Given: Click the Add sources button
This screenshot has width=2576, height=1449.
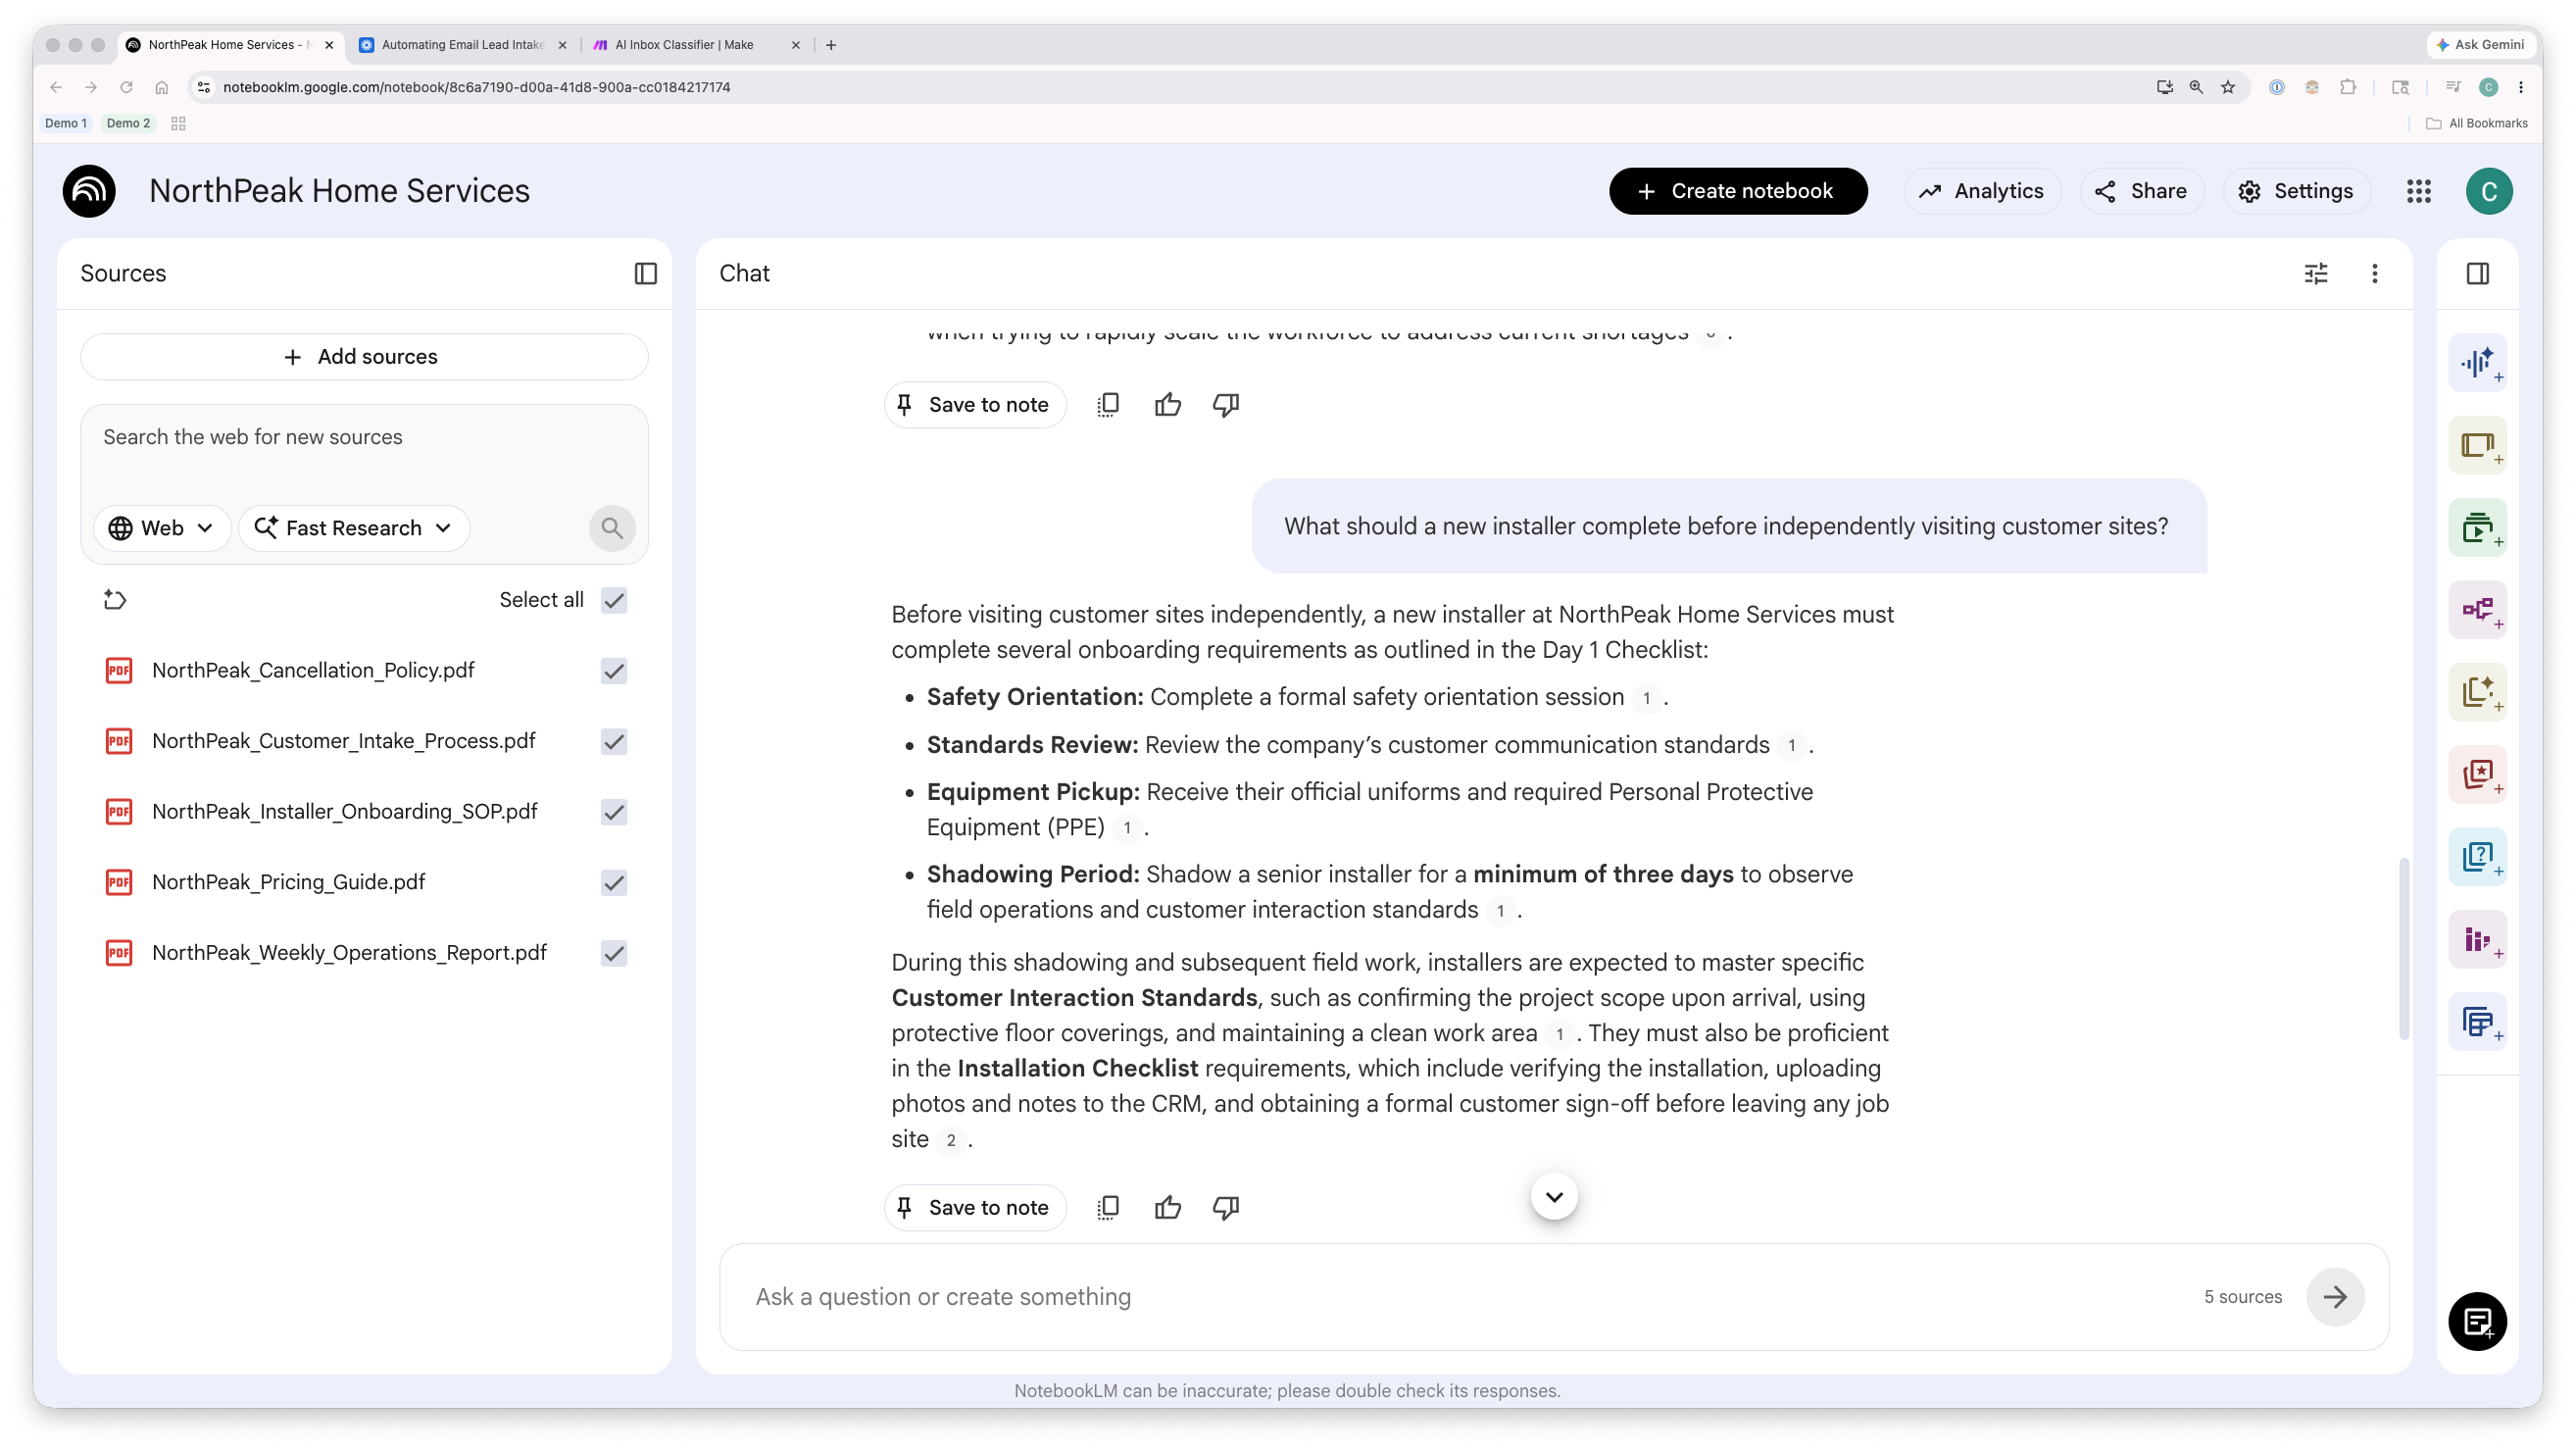Looking at the screenshot, I should (364, 357).
